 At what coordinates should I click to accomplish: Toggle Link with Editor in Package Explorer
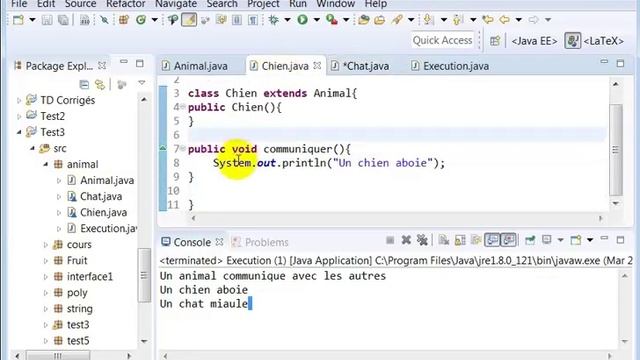click(x=100, y=84)
